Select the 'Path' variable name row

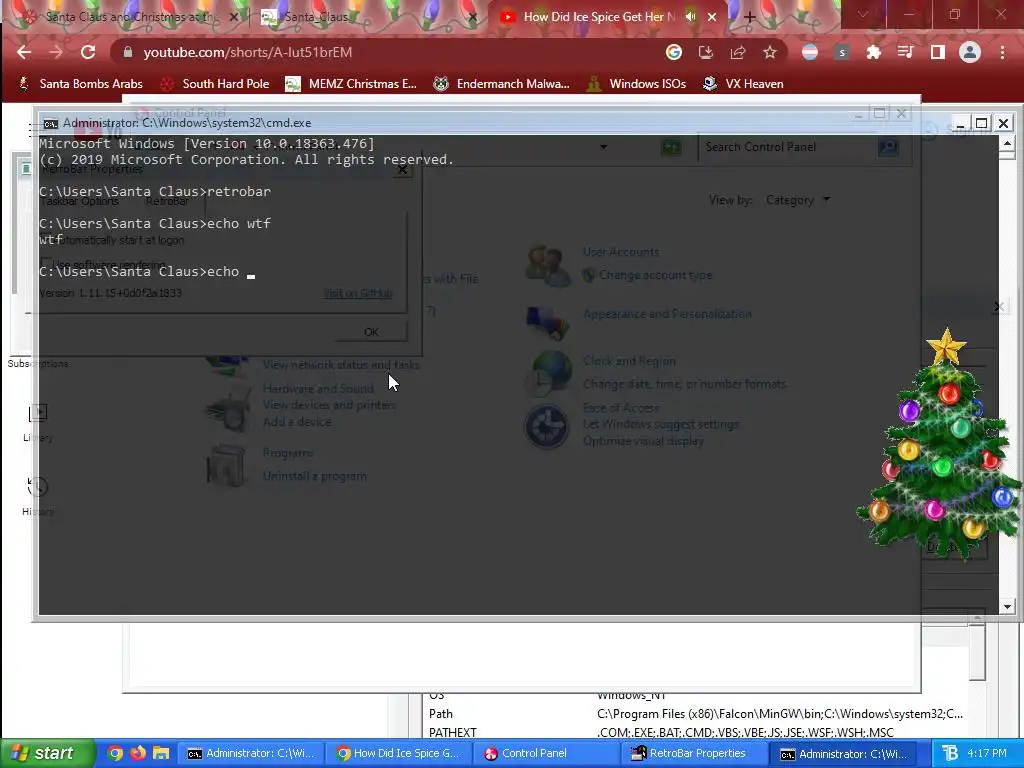coord(441,714)
